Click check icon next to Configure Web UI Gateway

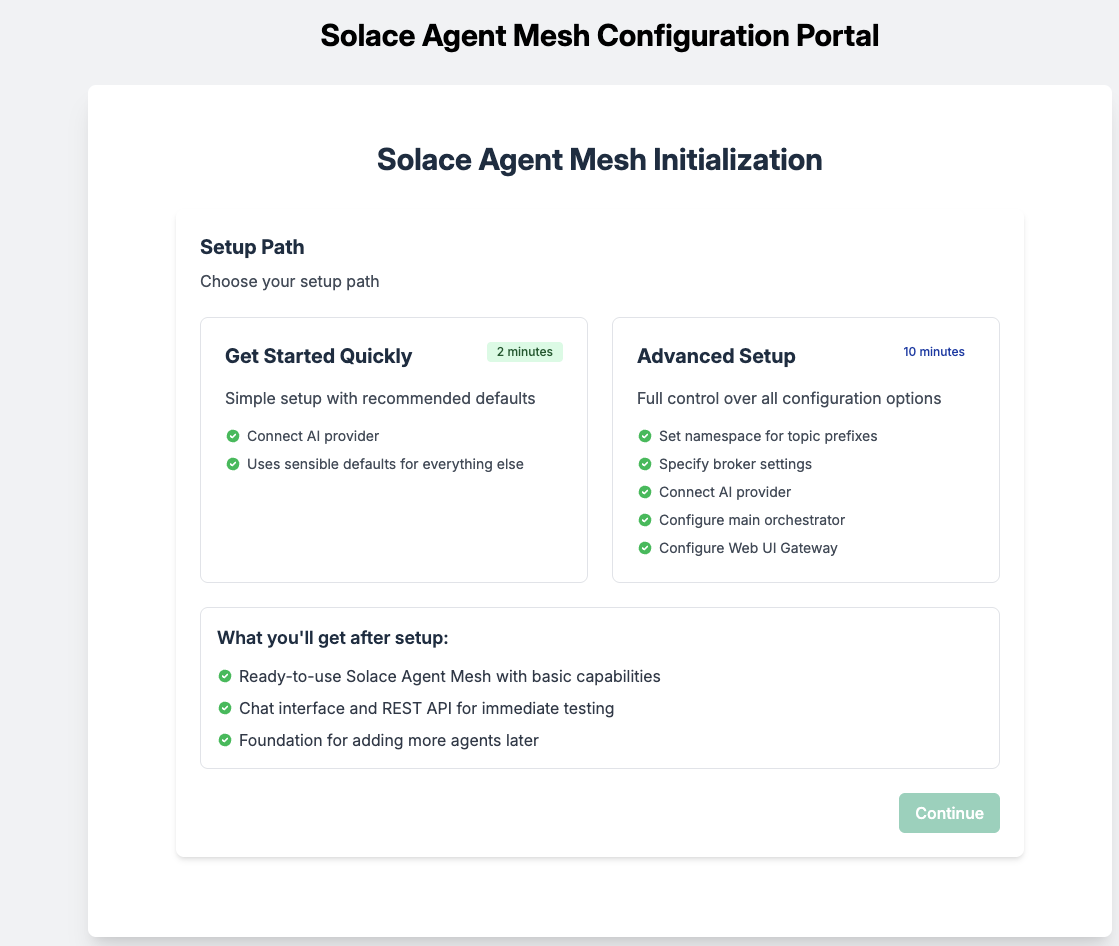pyautogui.click(x=644, y=548)
